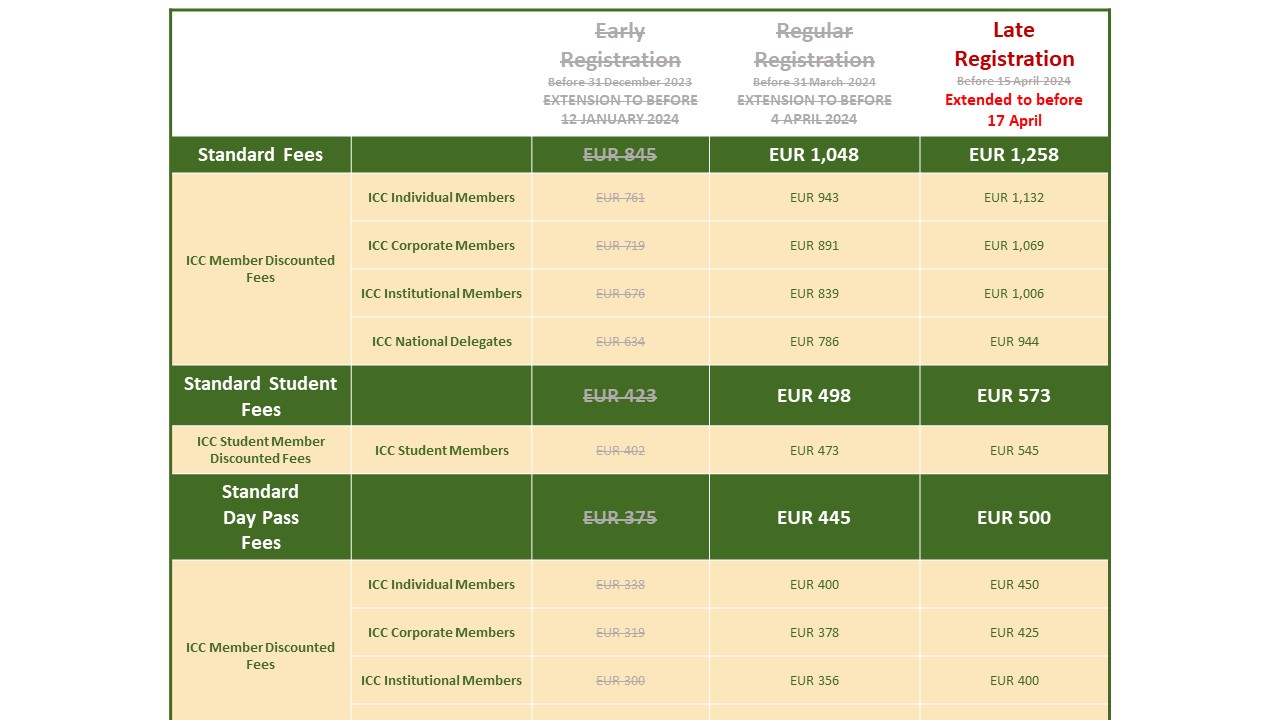This screenshot has height=720, width=1280.
Task: Click the ICC National Delegates row label
Action: tap(441, 341)
